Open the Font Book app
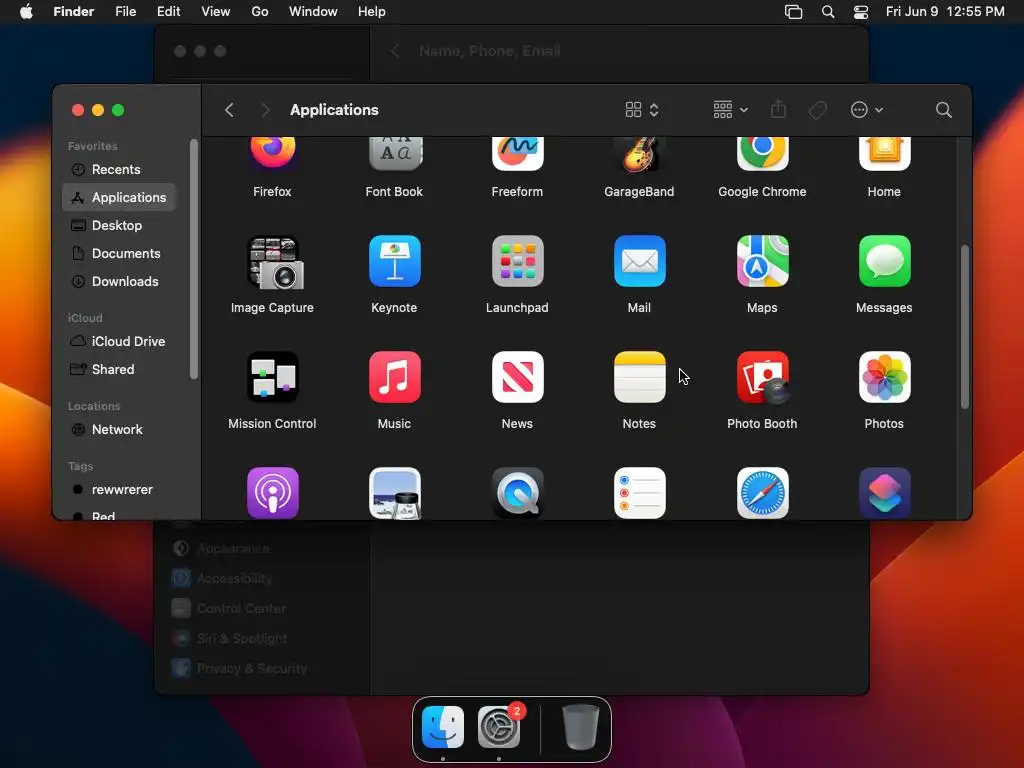This screenshot has height=768, width=1024. coord(394,154)
